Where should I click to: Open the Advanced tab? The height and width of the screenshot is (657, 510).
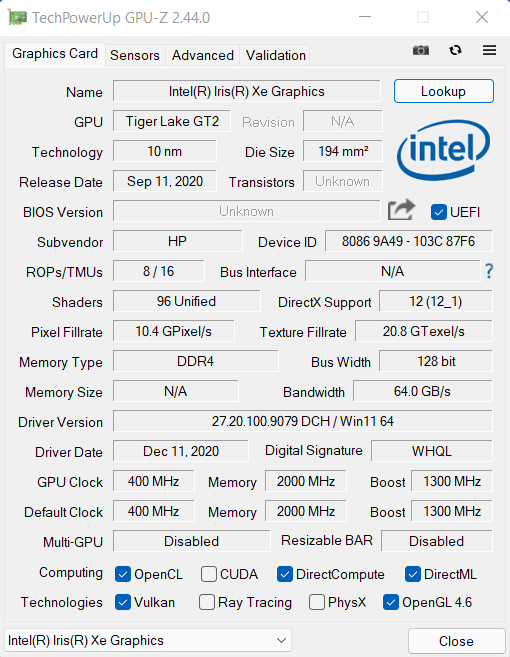pos(203,55)
